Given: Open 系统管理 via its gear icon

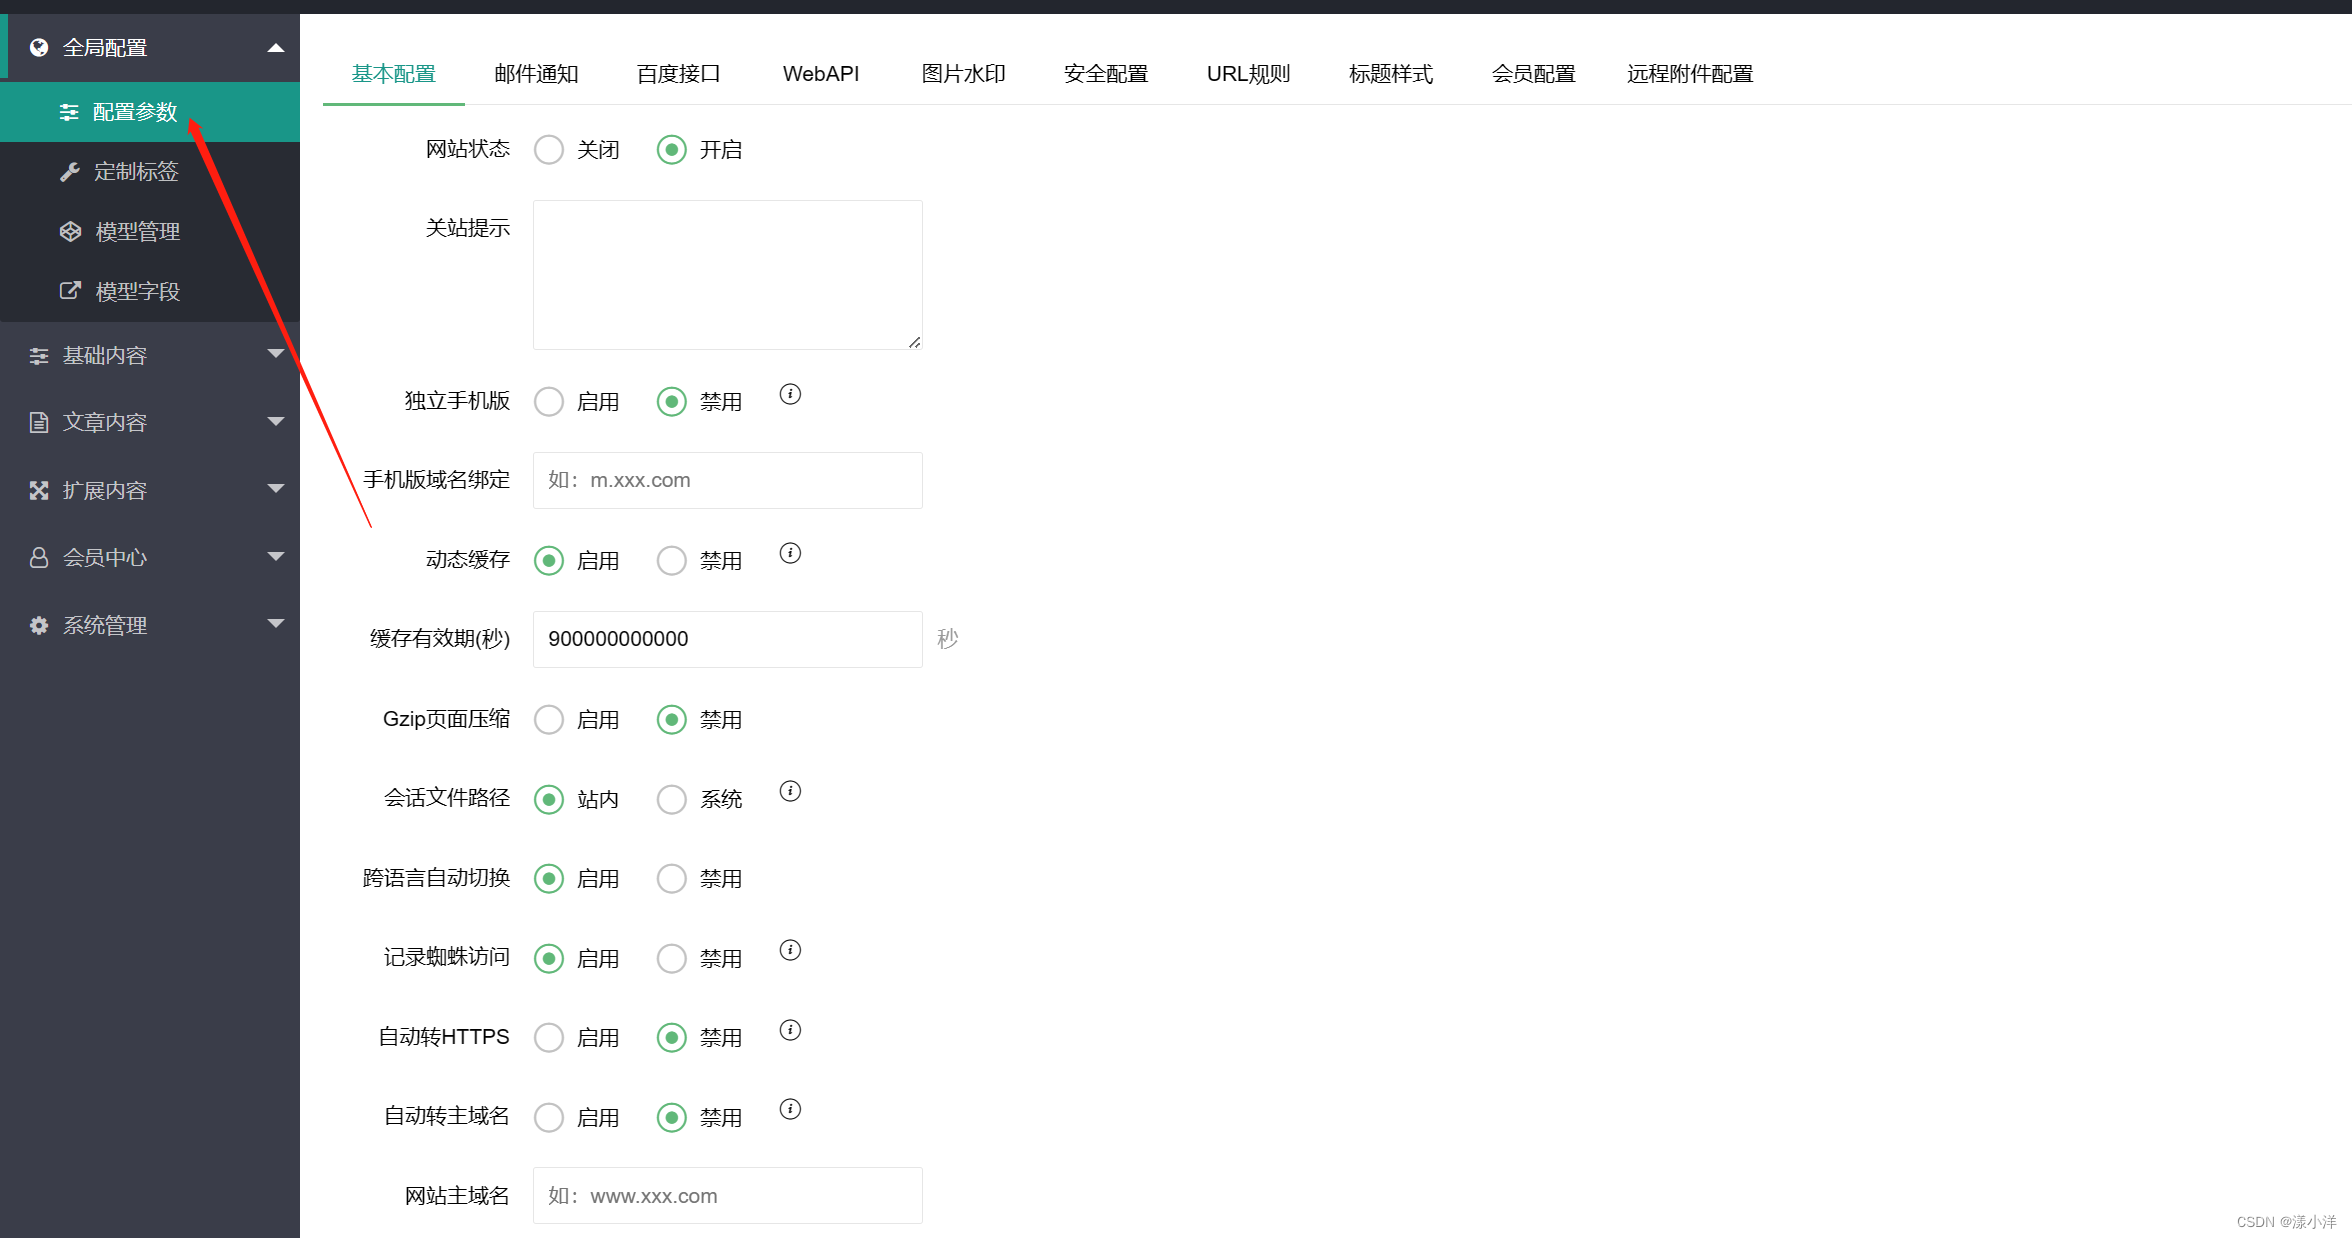Looking at the screenshot, I should point(38,624).
